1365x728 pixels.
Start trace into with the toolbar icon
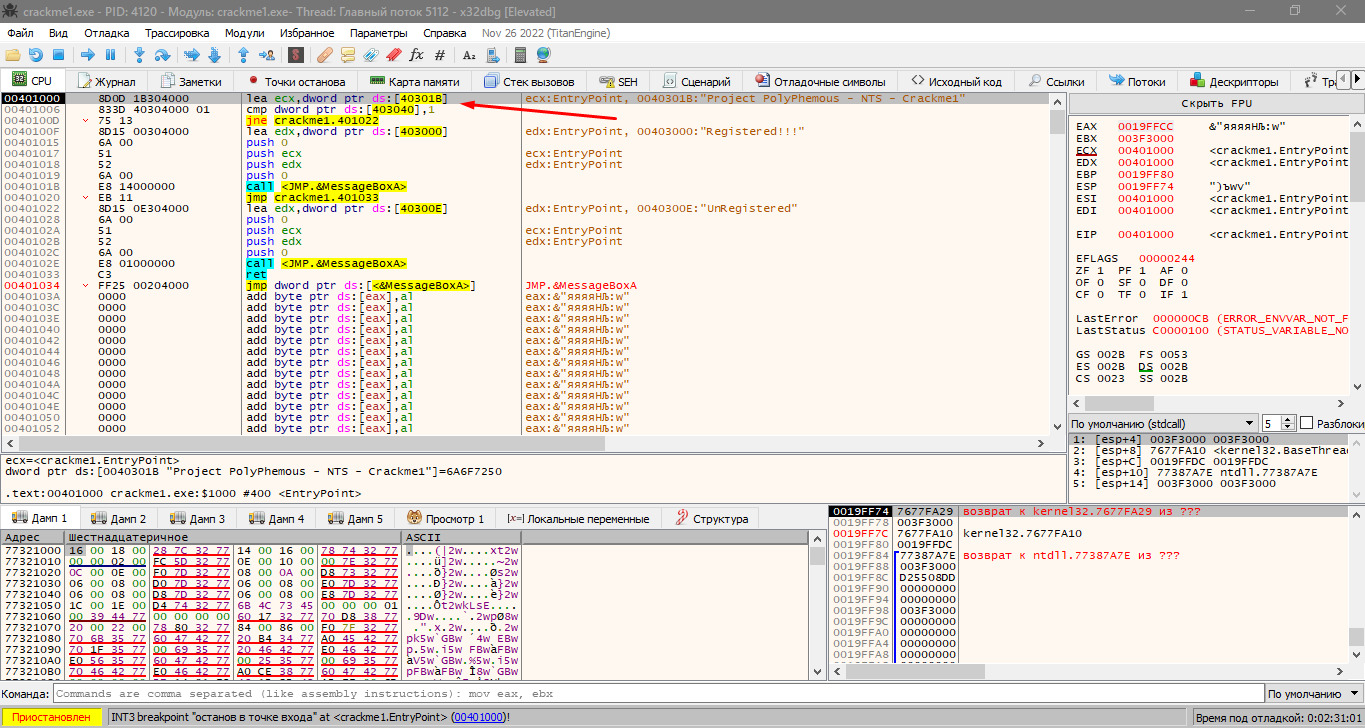tap(192, 54)
